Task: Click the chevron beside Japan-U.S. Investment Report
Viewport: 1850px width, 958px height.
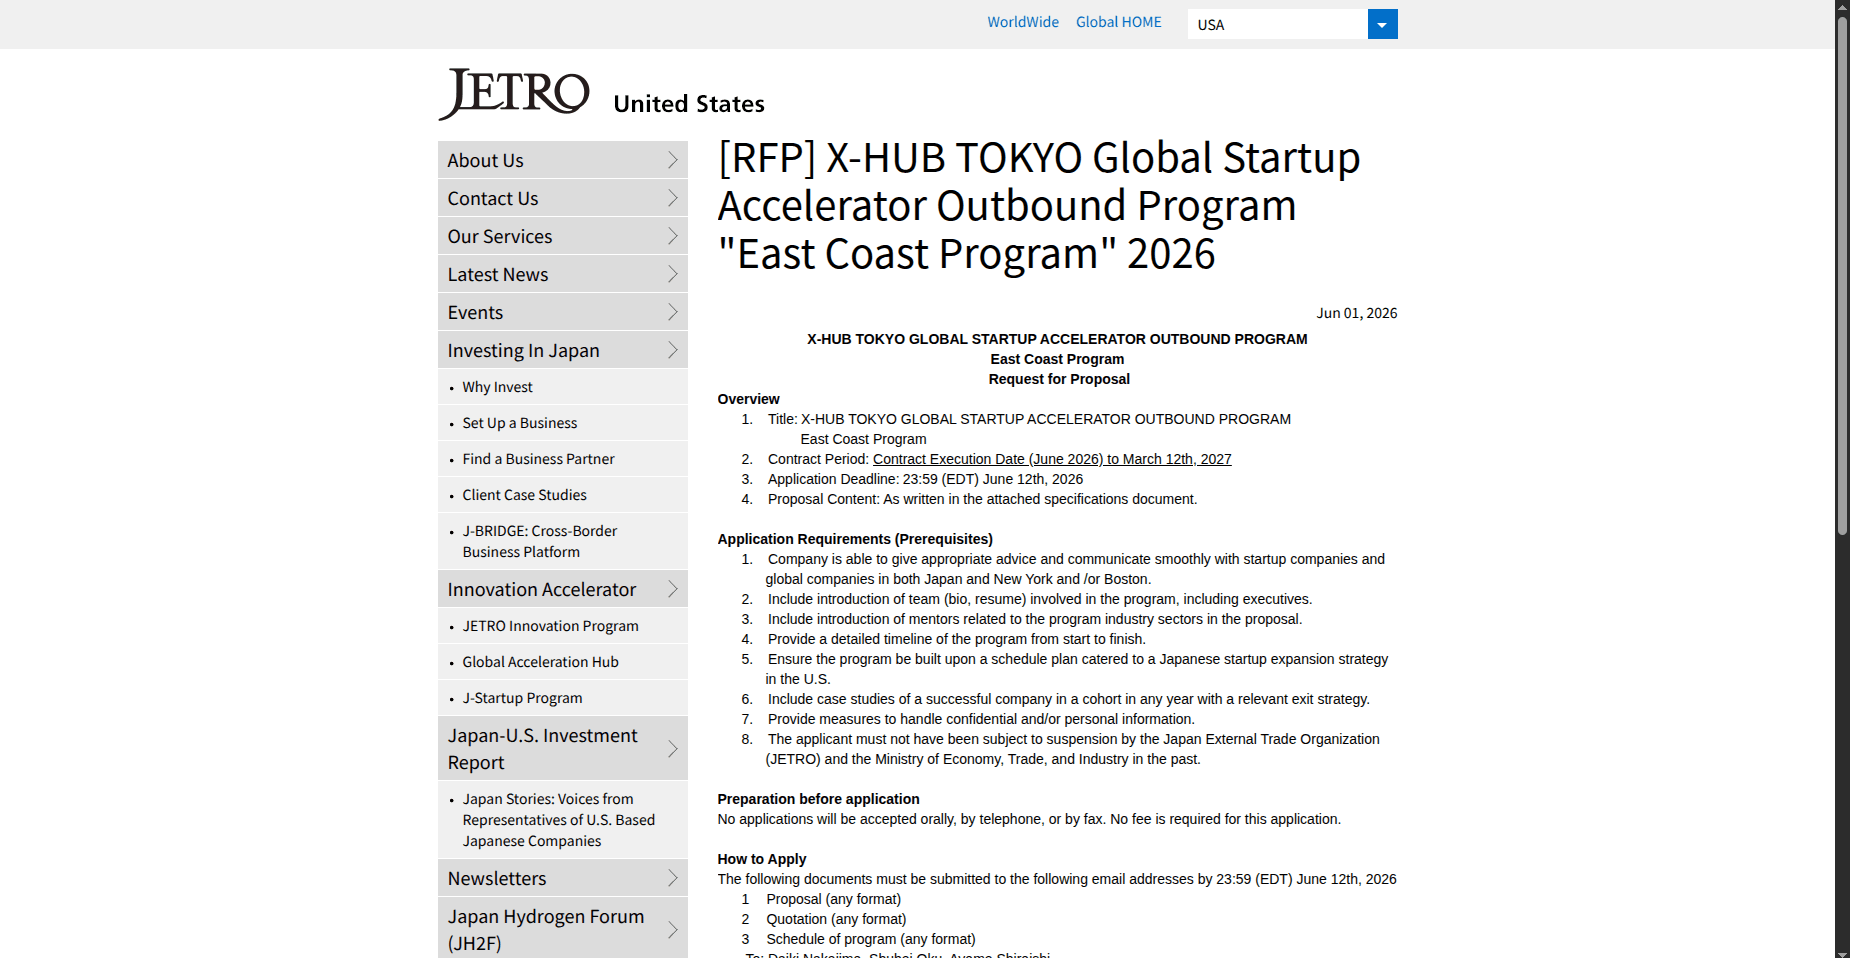Action: (673, 748)
